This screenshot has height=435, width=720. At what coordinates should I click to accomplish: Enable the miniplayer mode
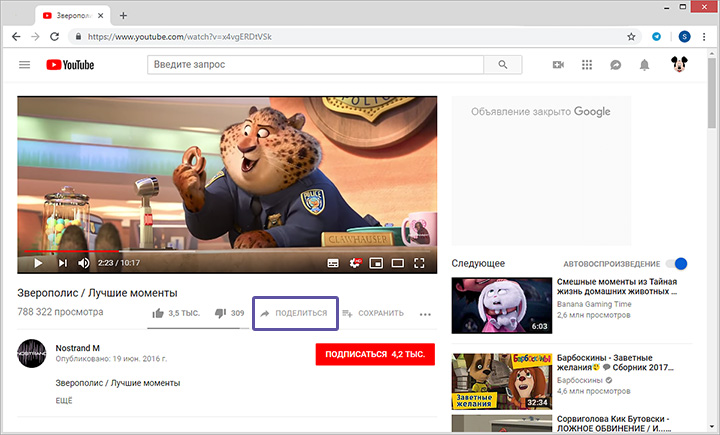tap(376, 263)
